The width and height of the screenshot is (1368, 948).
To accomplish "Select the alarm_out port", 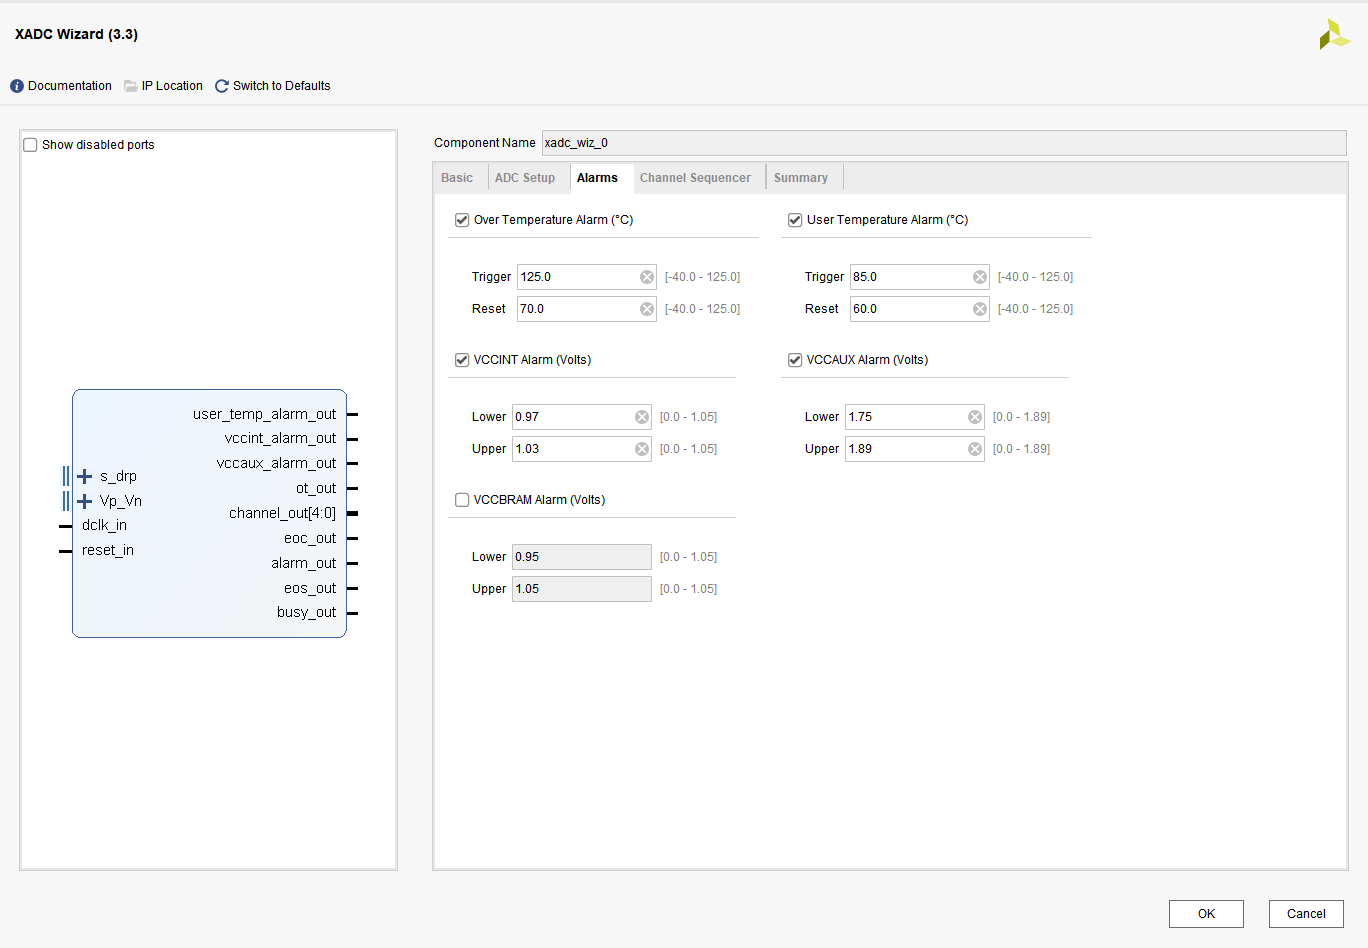I will click(304, 563).
